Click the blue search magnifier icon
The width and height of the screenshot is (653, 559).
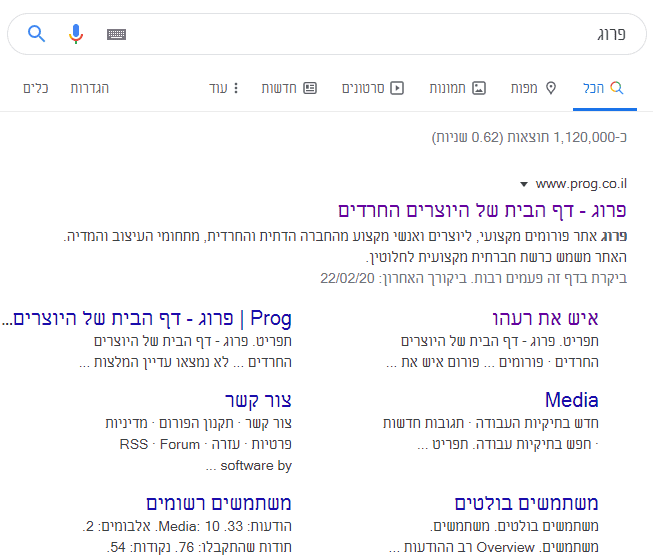tap(36, 34)
